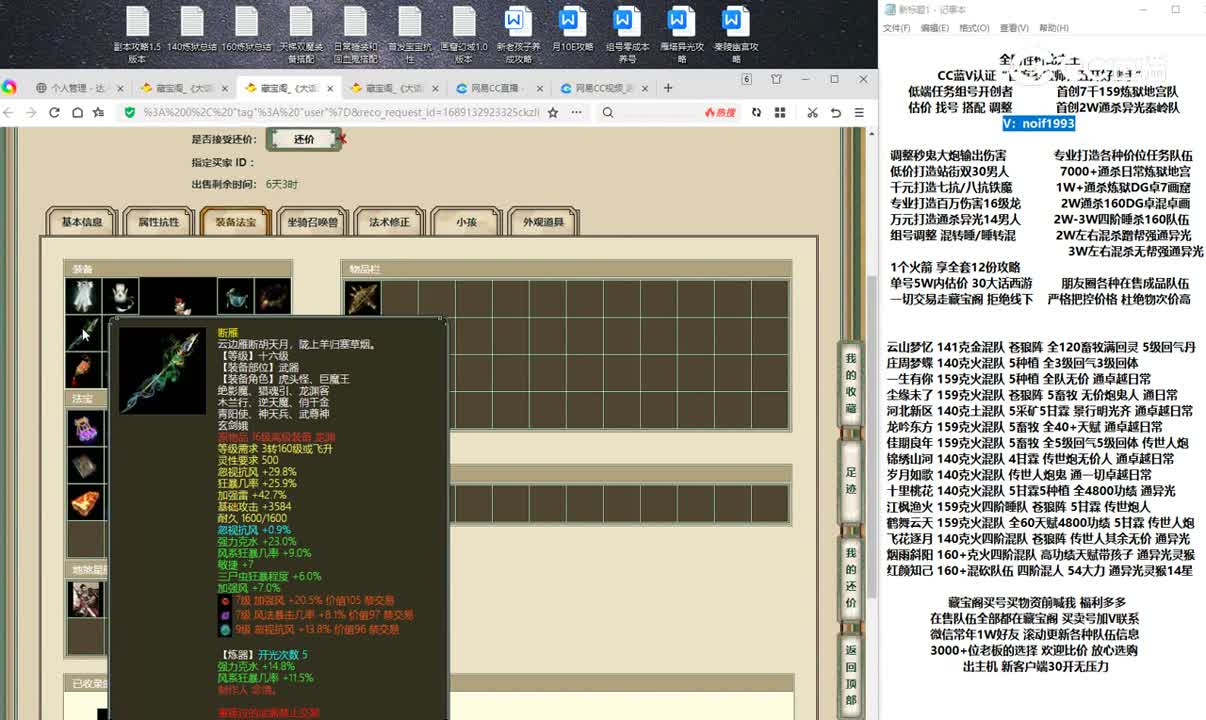Viewport: 1206px width, 720px height.
Task: Click the browser reload icon
Action: point(54,113)
